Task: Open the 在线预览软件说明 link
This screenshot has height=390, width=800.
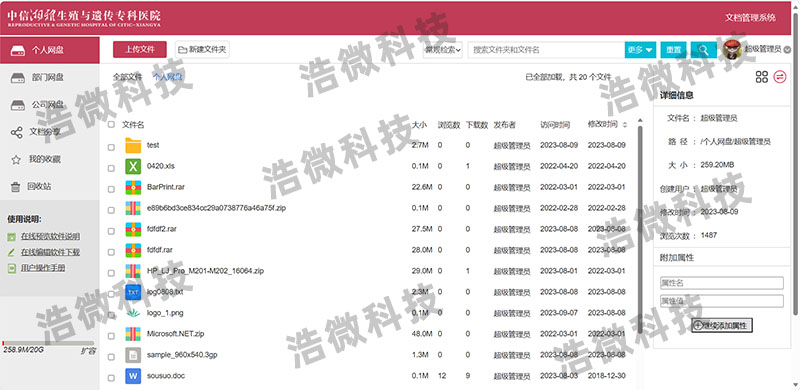Action: pos(50,237)
